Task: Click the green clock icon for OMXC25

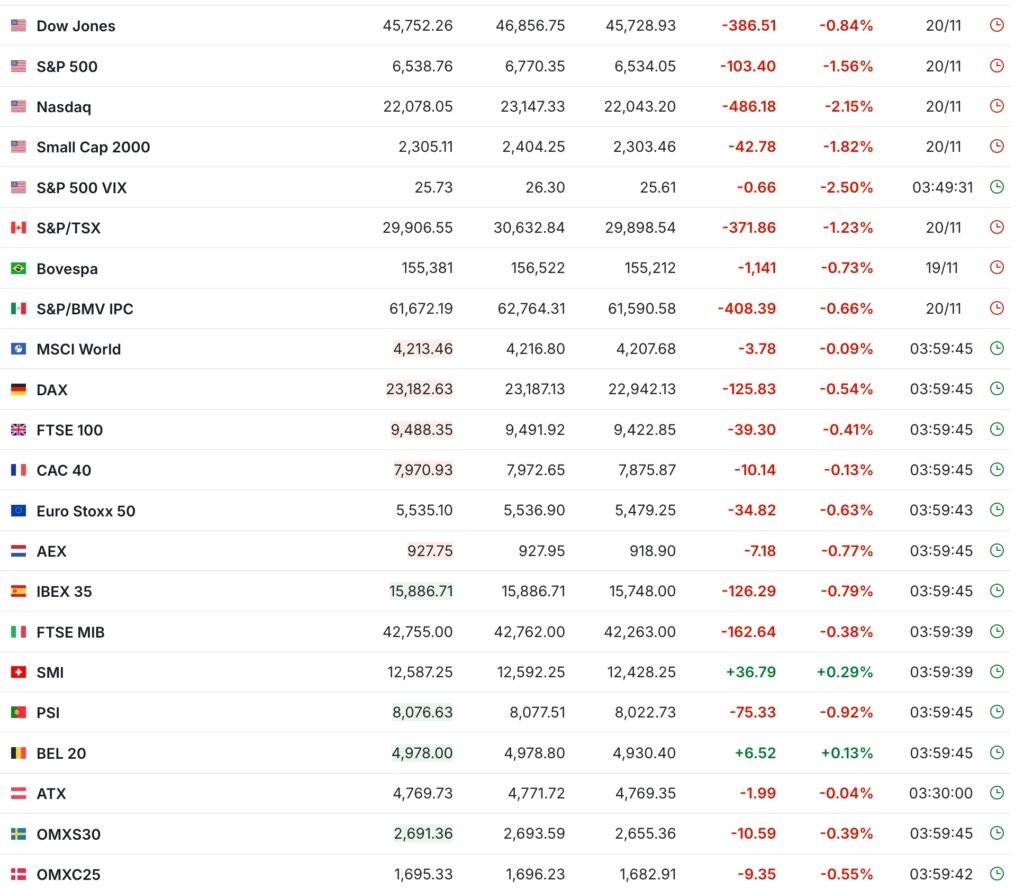Action: pos(996,874)
